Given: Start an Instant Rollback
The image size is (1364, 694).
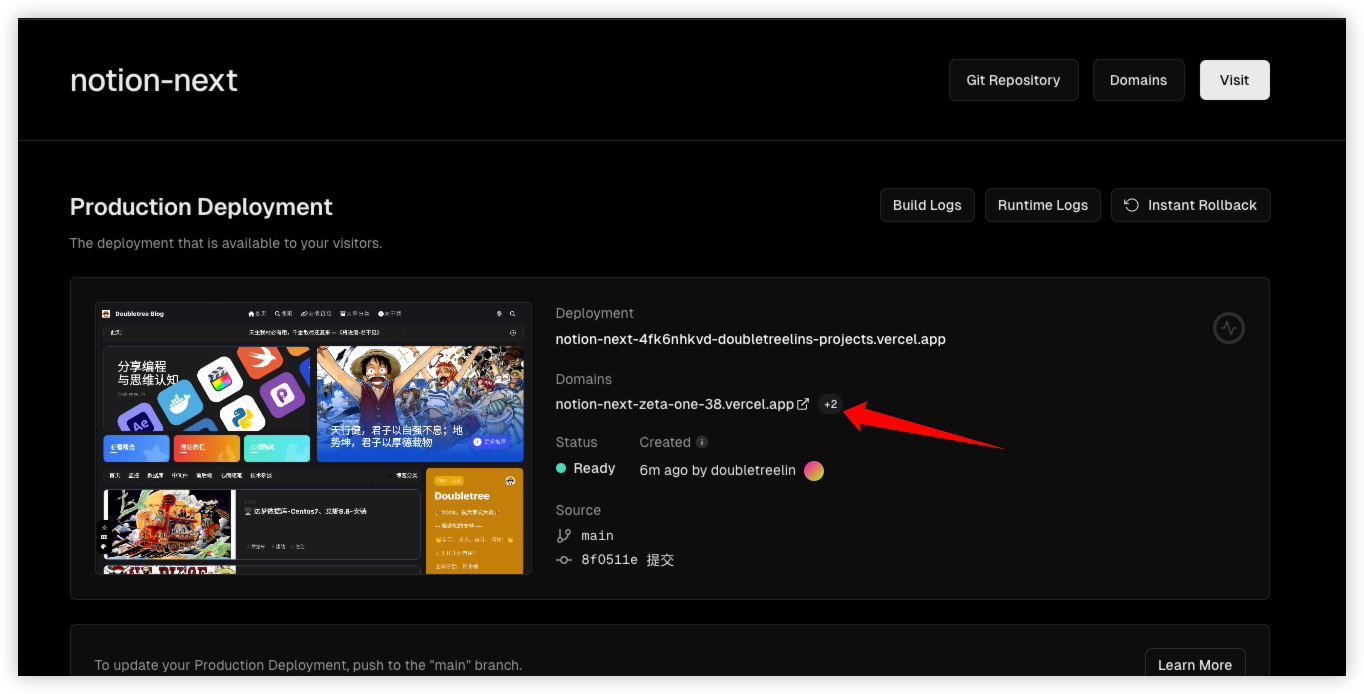Looking at the screenshot, I should coord(1191,205).
